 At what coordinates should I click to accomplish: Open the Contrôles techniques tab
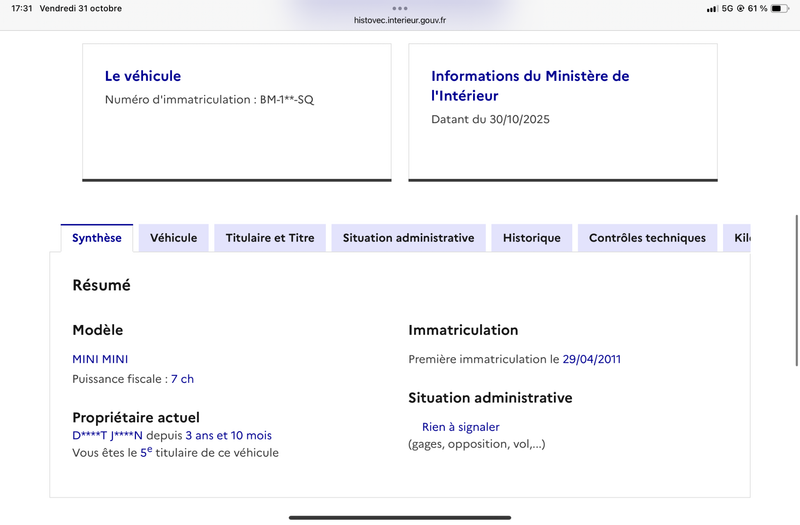647,238
